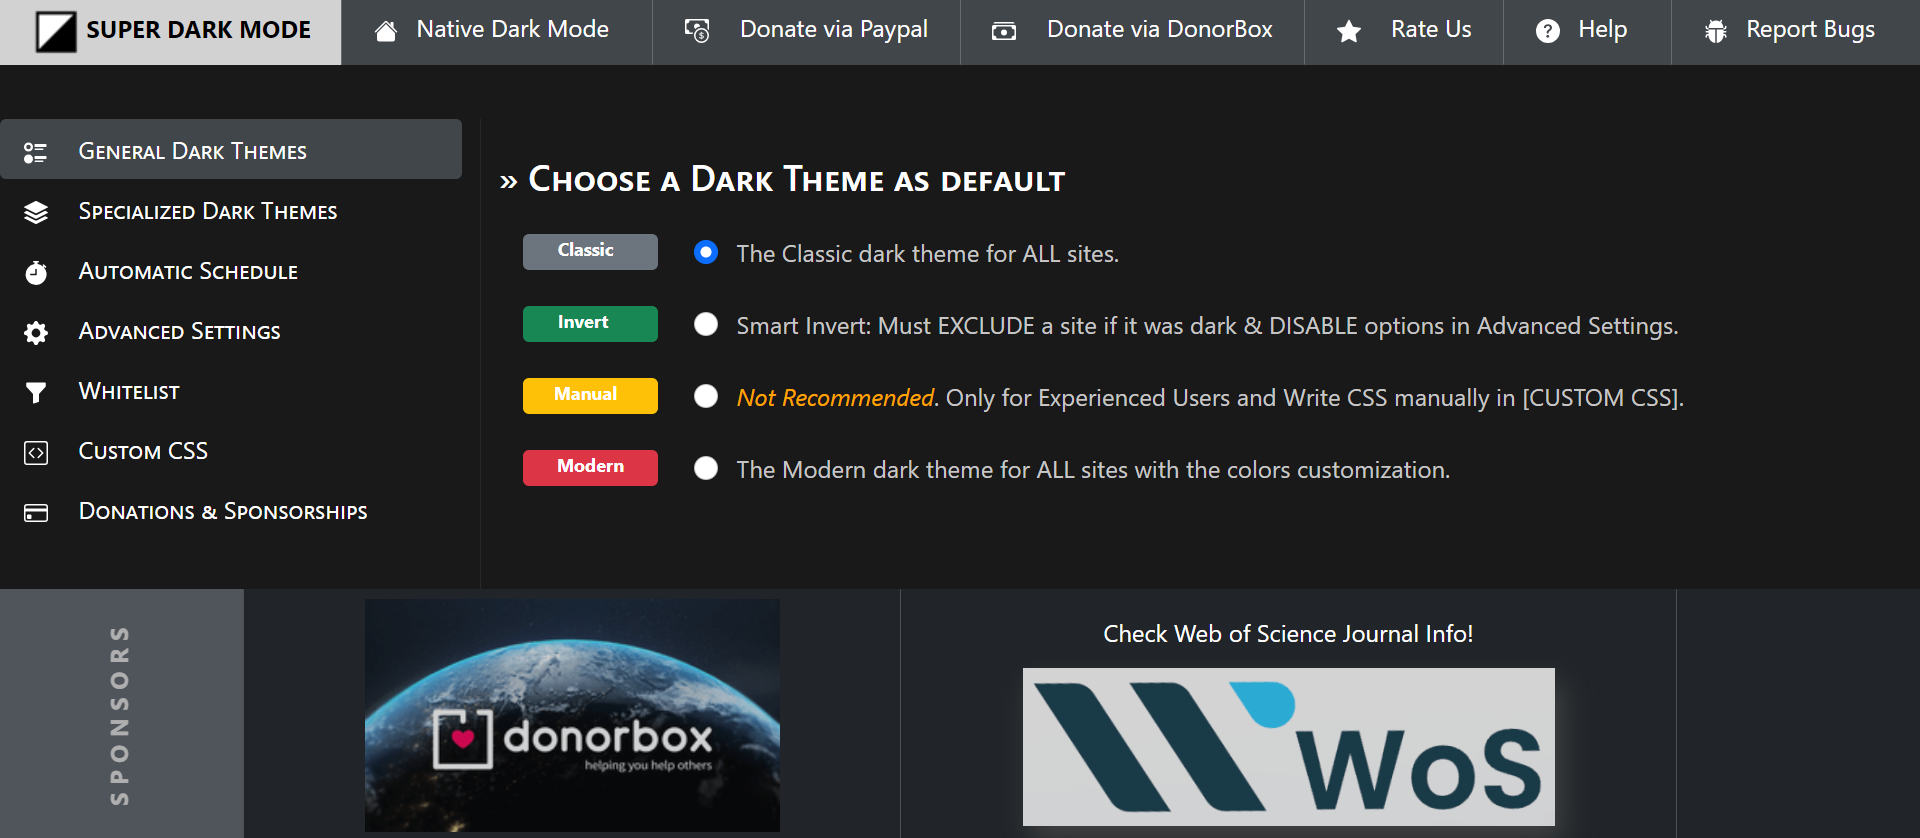Click the DonorBox wallet icon
The image size is (1920, 838).
(1004, 32)
